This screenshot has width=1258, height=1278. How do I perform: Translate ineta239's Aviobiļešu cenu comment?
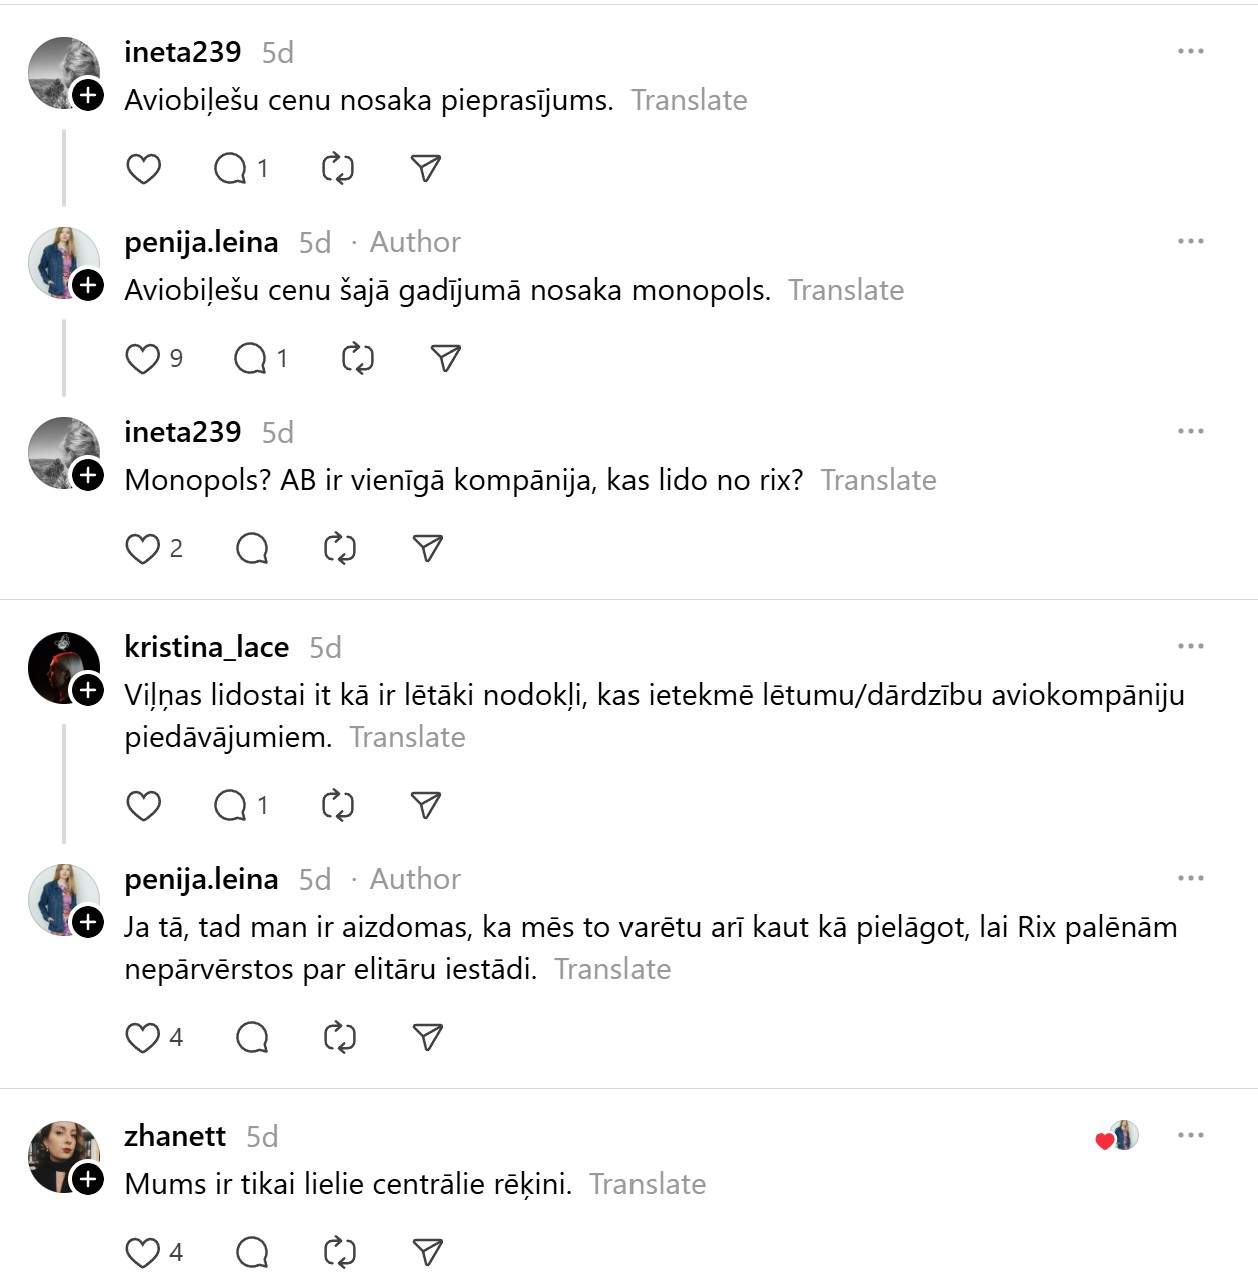(689, 100)
